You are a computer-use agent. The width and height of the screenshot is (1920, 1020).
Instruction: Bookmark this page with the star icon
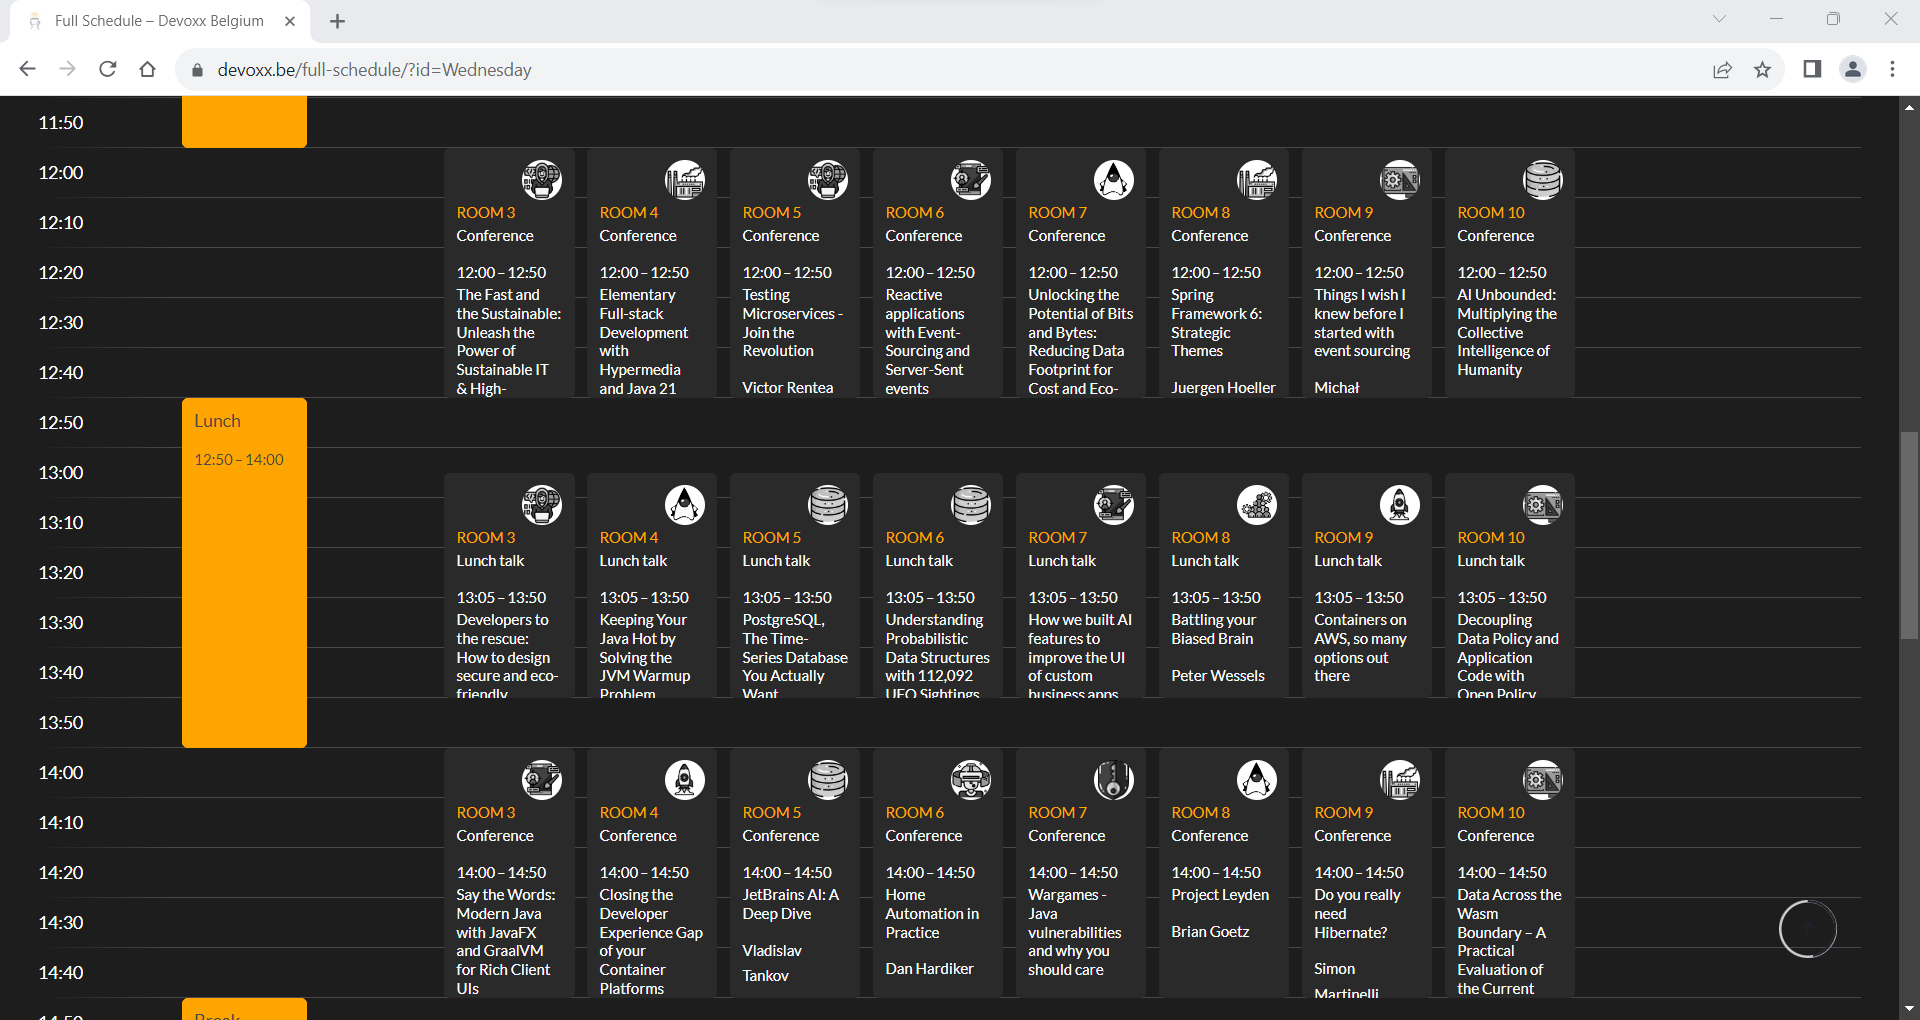click(1762, 70)
